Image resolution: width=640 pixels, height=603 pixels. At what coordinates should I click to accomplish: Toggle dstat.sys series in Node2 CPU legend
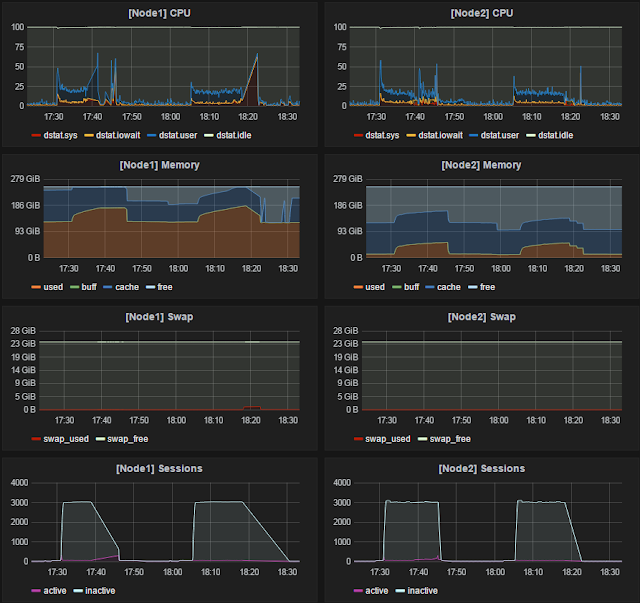[376, 135]
